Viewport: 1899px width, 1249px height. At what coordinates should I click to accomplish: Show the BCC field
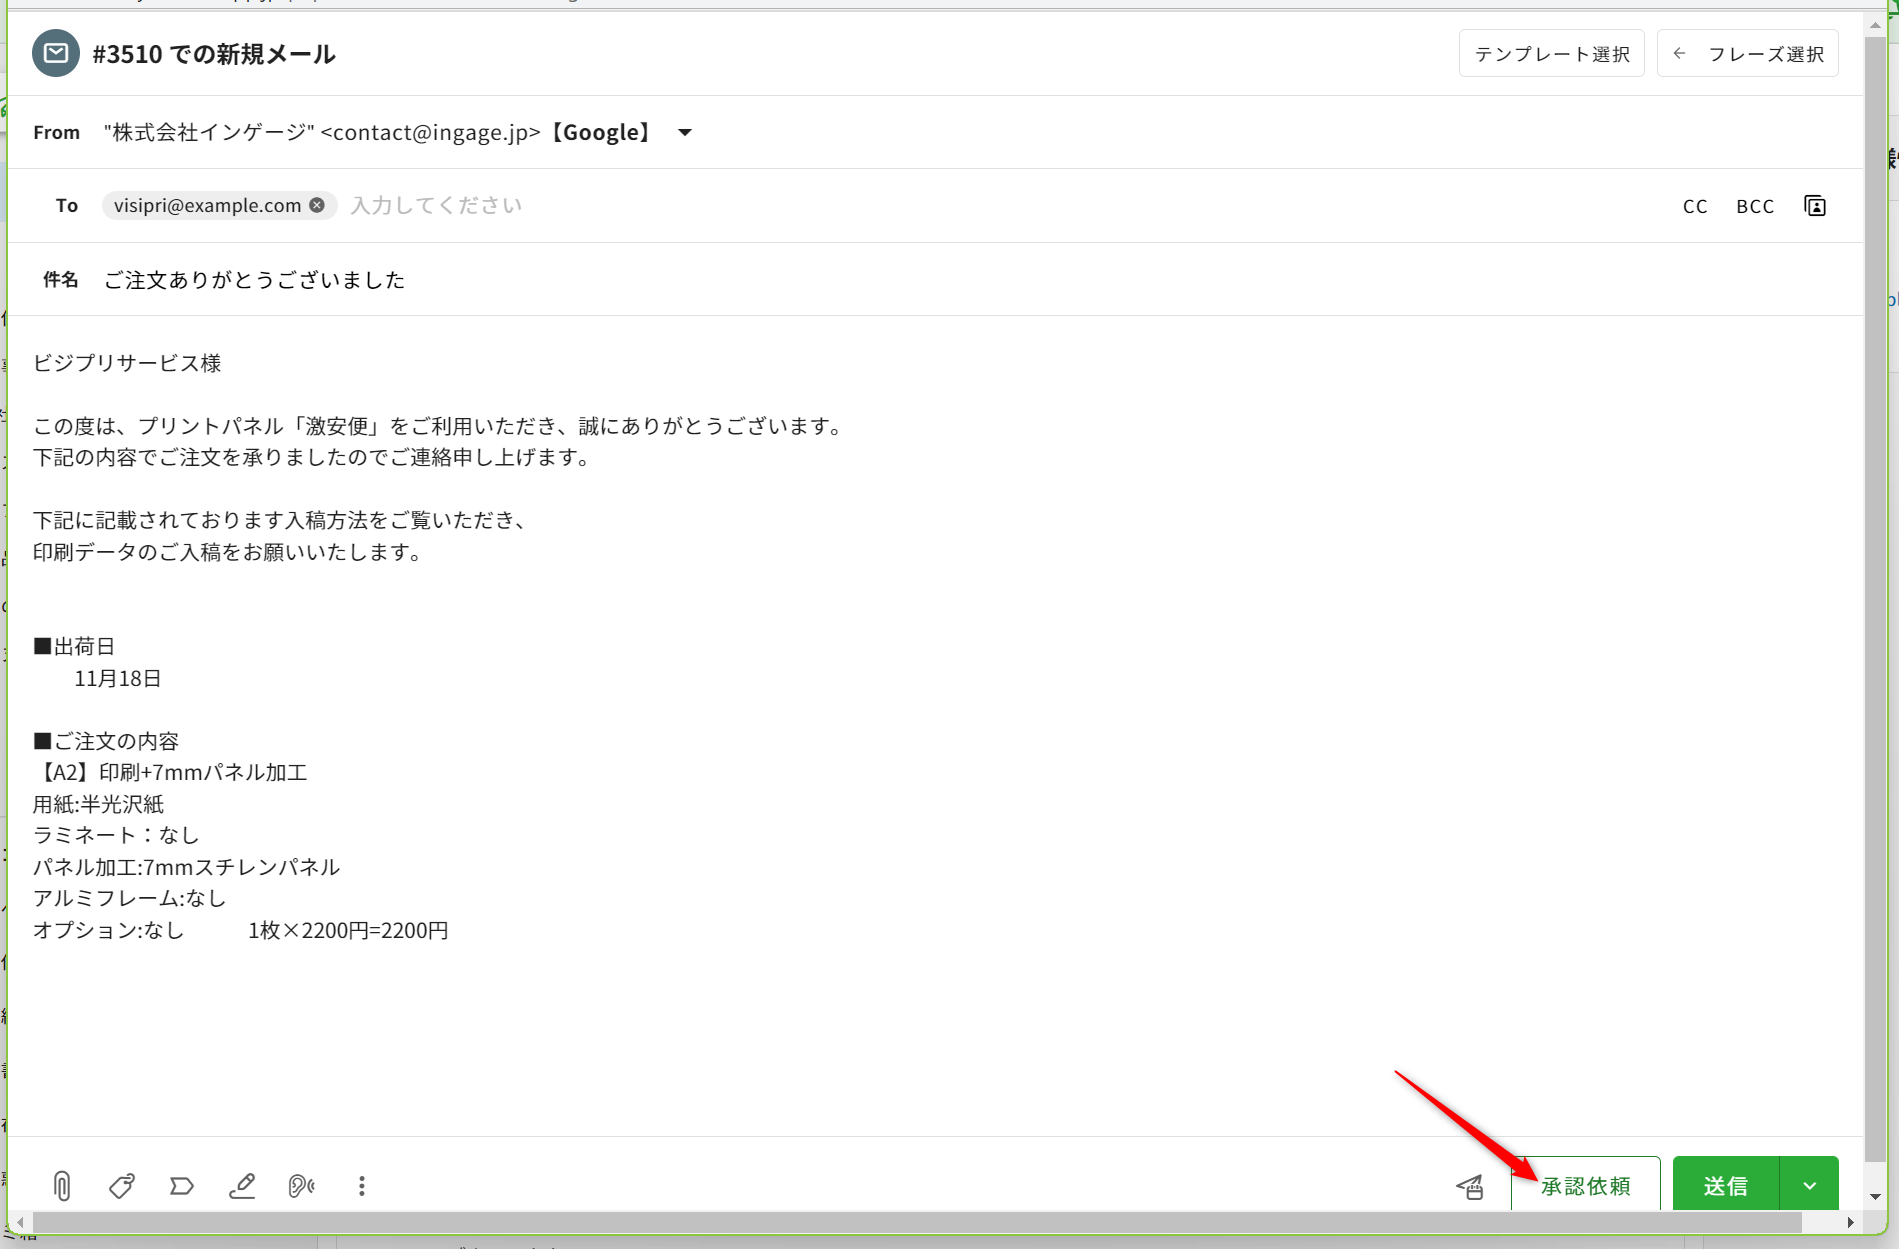tap(1755, 206)
